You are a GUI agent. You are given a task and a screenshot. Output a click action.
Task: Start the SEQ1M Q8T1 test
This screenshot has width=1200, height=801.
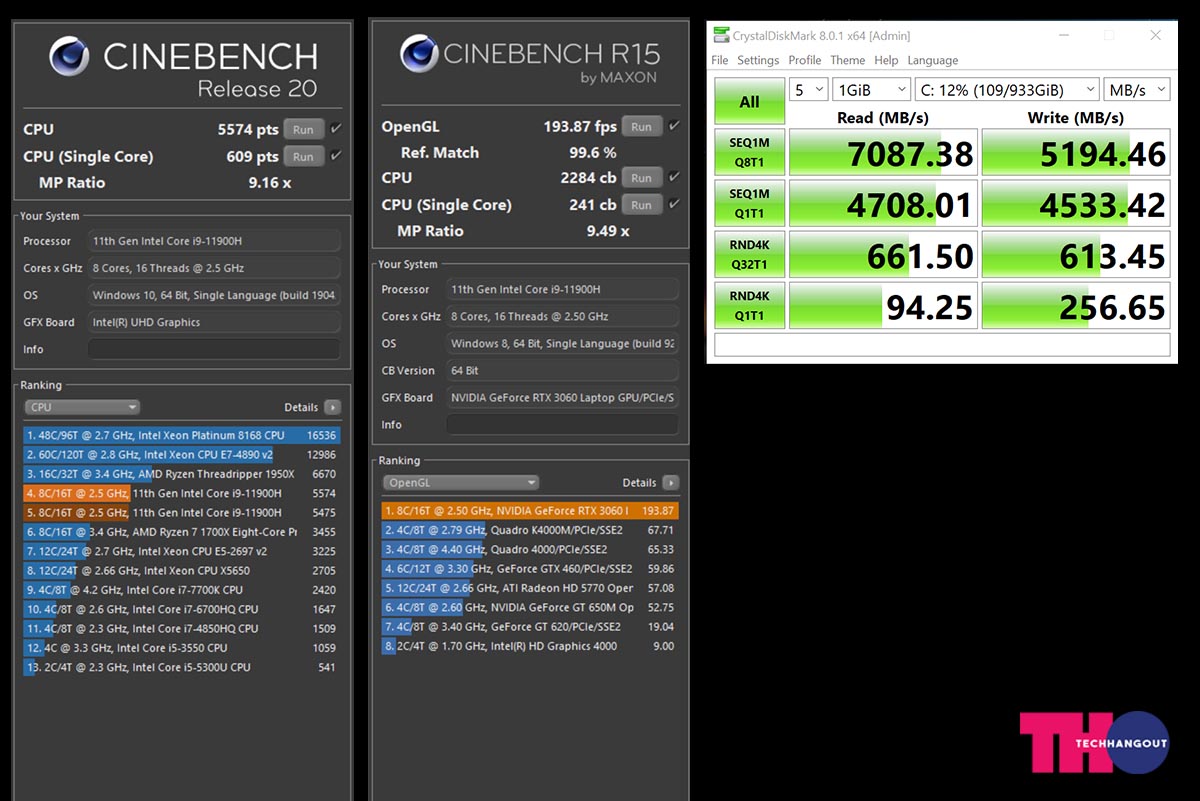click(x=749, y=153)
